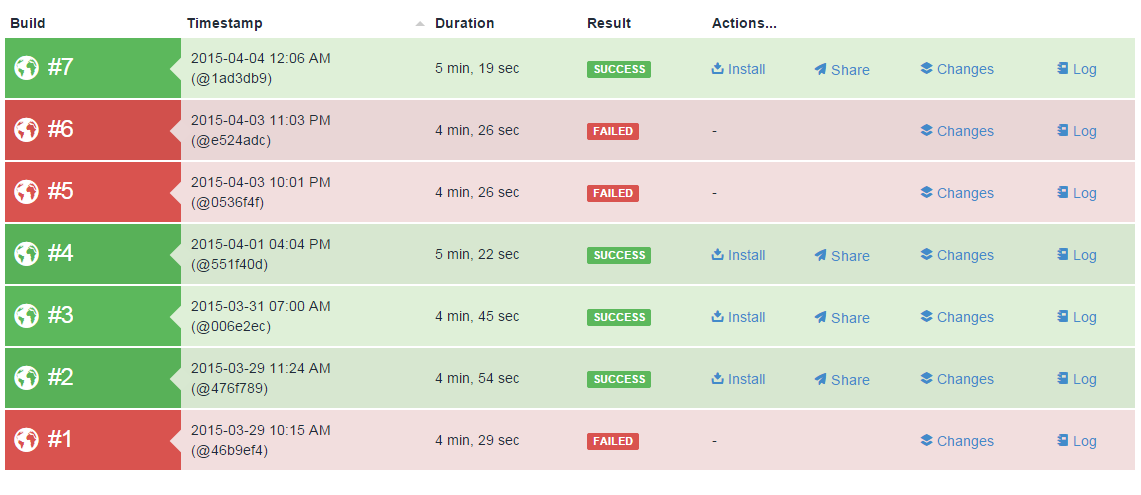Screen dimensions: 1141x495
Task: Toggle sort arrow beside Timestamp header
Action: [420, 24]
